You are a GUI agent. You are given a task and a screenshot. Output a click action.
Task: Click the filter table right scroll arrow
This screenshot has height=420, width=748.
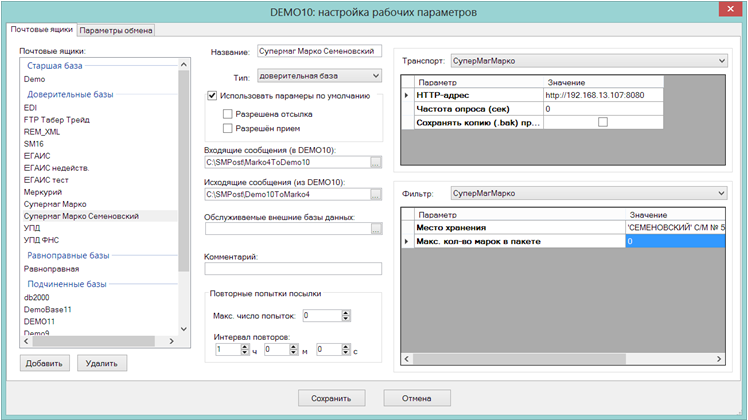(x=719, y=359)
